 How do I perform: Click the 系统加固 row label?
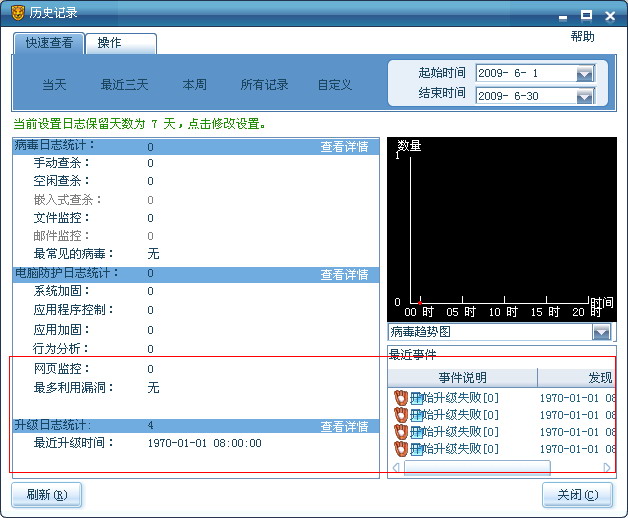pos(61,291)
